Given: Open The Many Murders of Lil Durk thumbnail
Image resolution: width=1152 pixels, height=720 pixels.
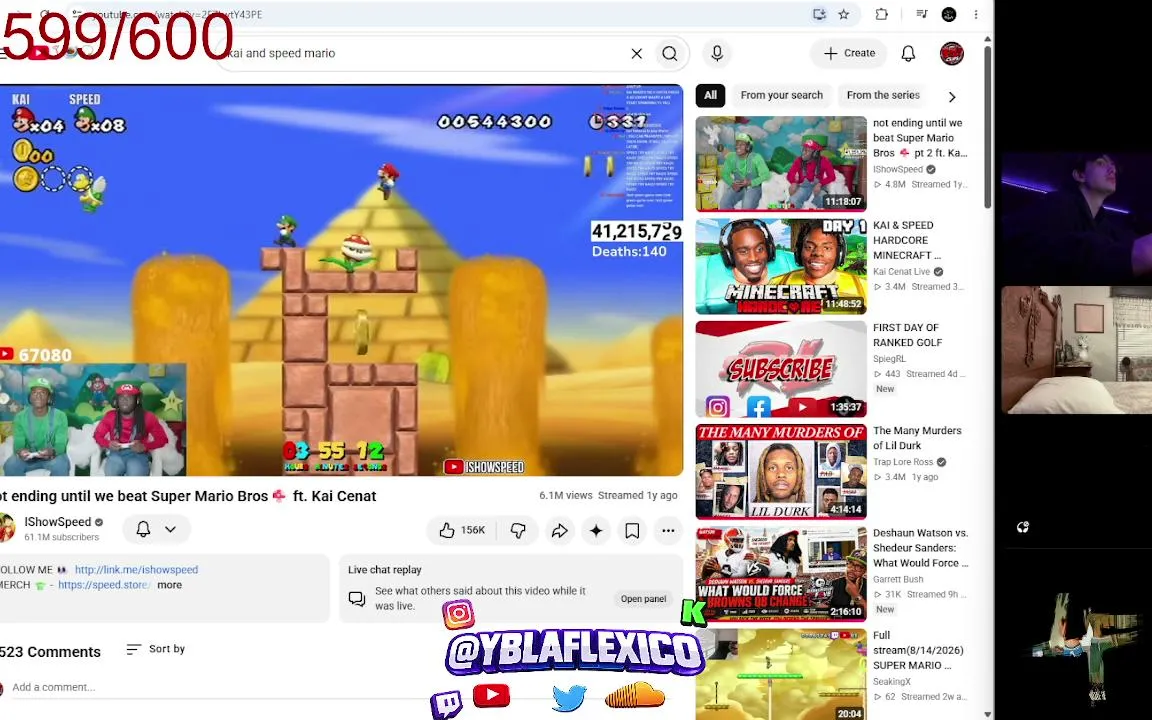Looking at the screenshot, I should (x=781, y=471).
